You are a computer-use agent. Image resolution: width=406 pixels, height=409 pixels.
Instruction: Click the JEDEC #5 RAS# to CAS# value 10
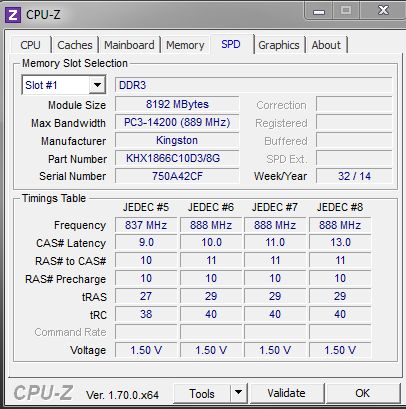tap(146, 260)
